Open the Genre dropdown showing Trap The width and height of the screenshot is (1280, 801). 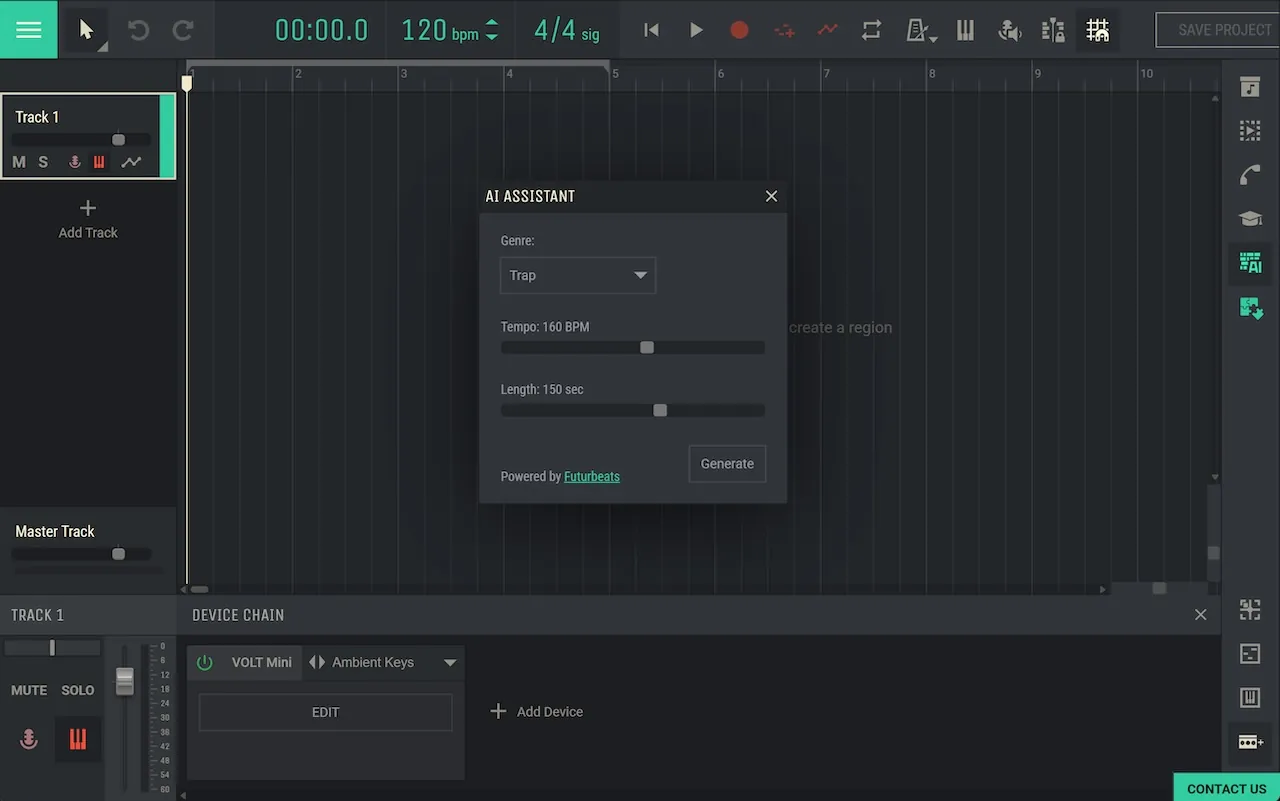click(x=578, y=275)
